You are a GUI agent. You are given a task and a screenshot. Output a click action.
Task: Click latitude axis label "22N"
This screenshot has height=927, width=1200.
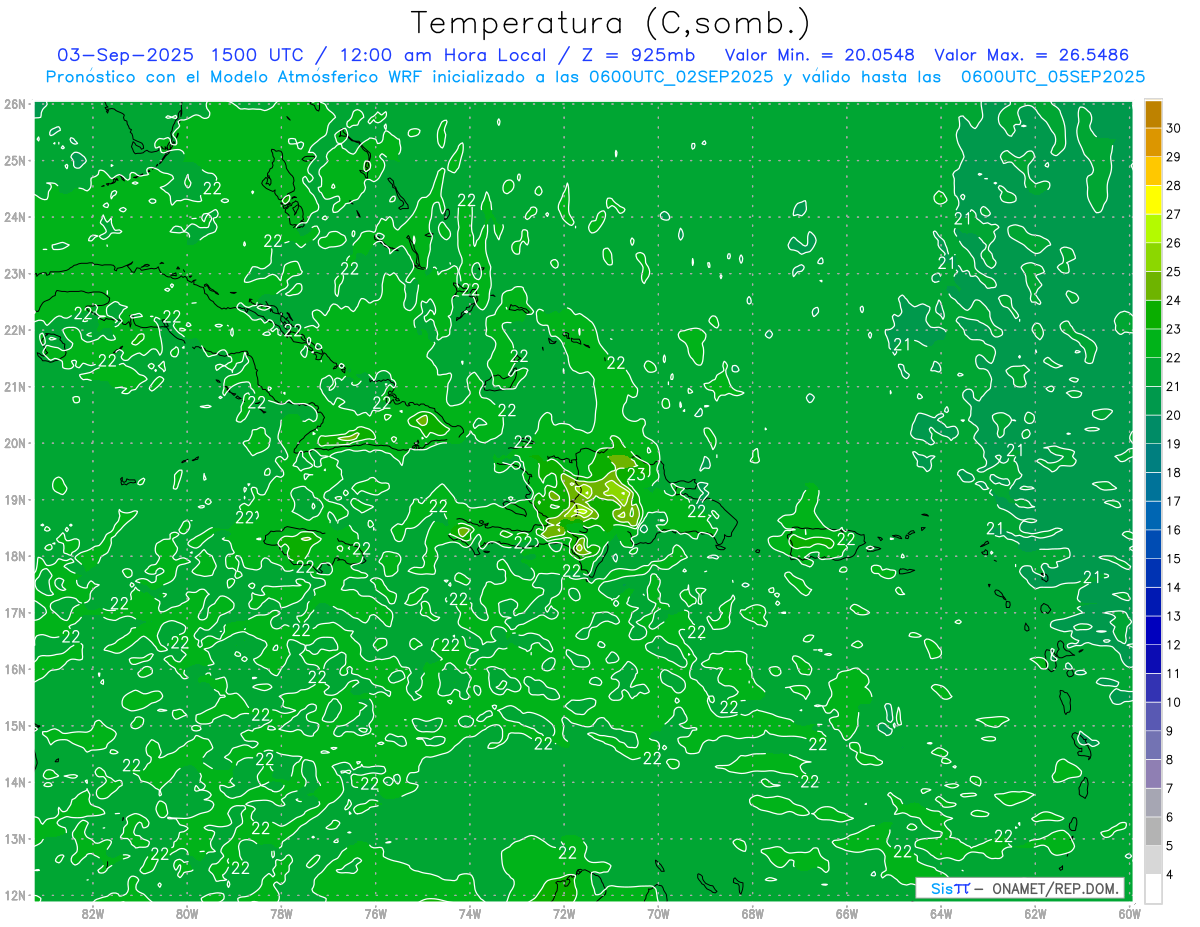(14, 330)
